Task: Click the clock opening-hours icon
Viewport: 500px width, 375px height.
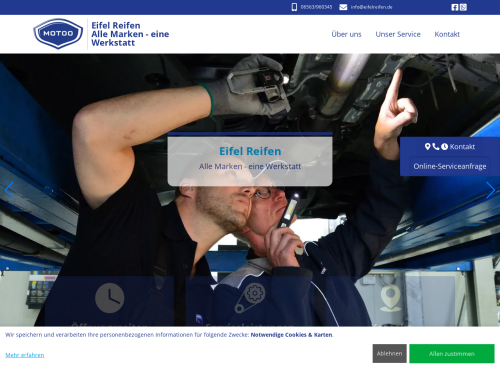Action: [x=110, y=298]
